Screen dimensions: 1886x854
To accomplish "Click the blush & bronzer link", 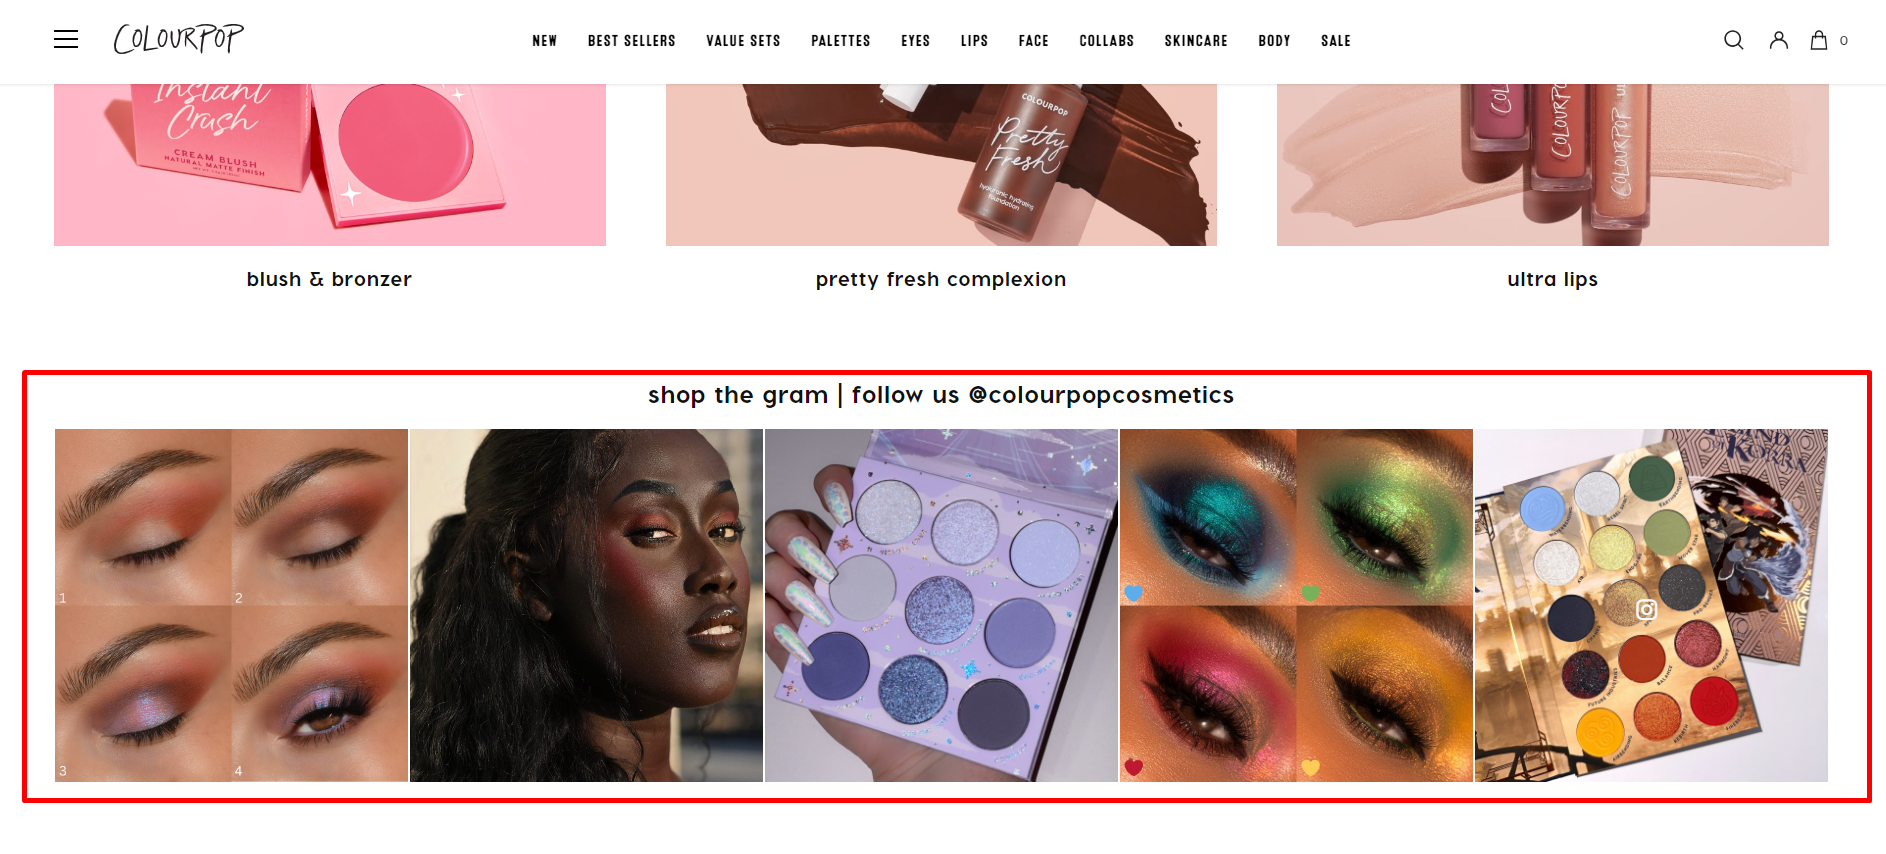I will (329, 279).
